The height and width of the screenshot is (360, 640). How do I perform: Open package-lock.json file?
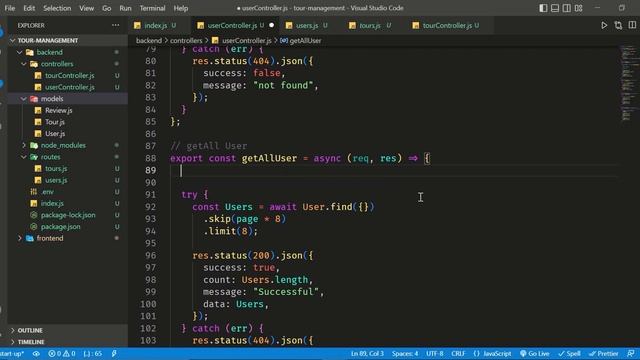tap(68, 215)
